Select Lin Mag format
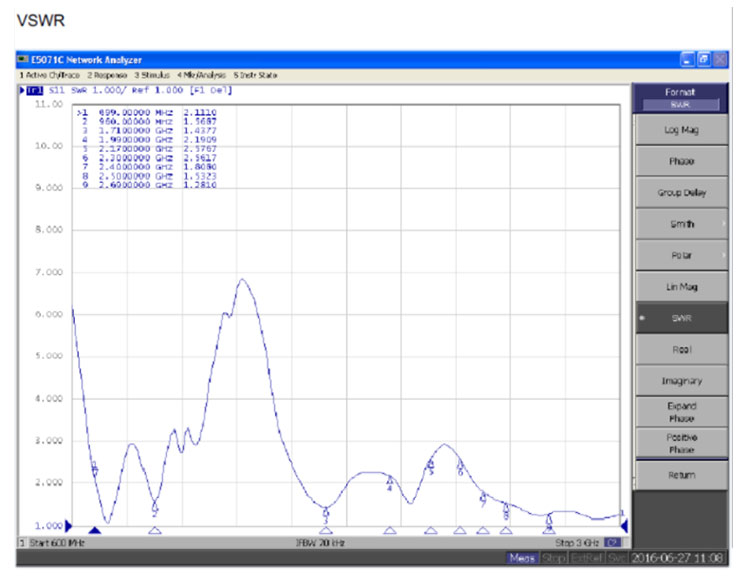 [x=681, y=287]
